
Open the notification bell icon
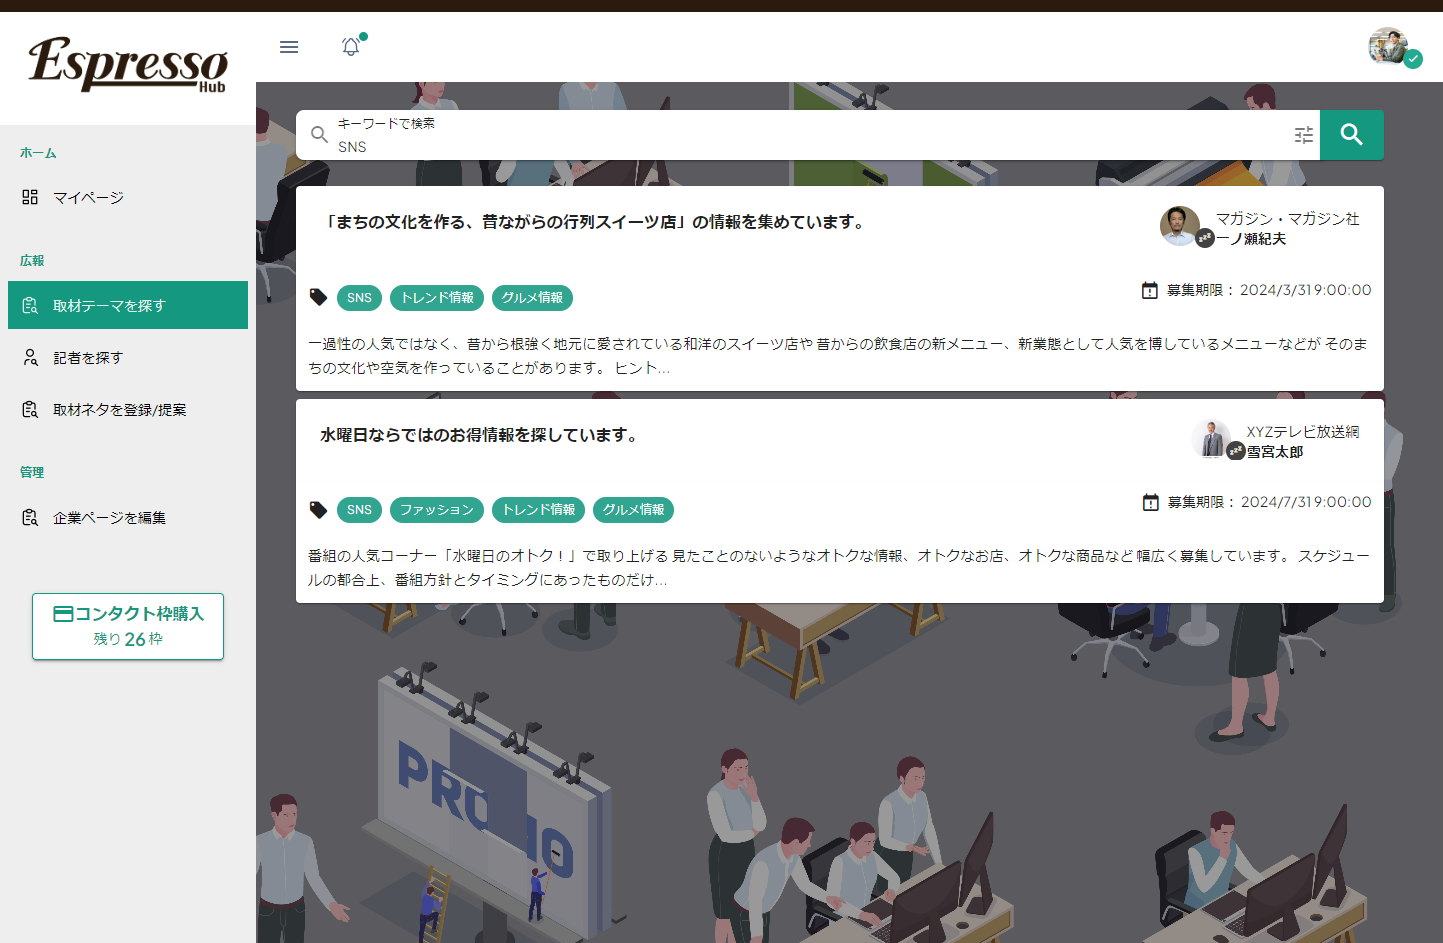pyautogui.click(x=351, y=47)
